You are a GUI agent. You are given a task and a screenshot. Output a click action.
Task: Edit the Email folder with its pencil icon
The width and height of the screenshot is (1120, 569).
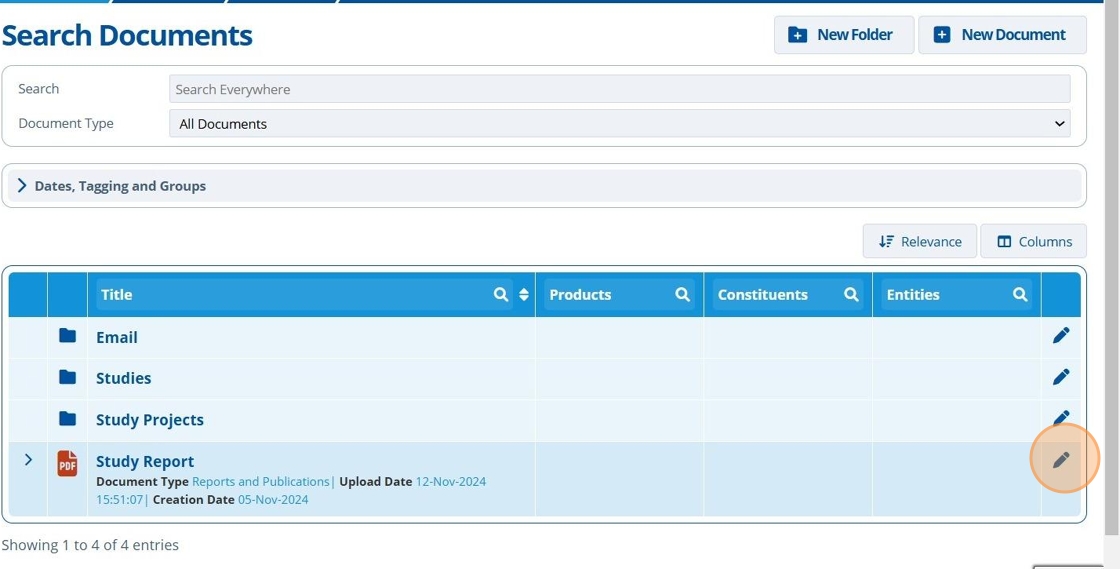(x=1061, y=336)
